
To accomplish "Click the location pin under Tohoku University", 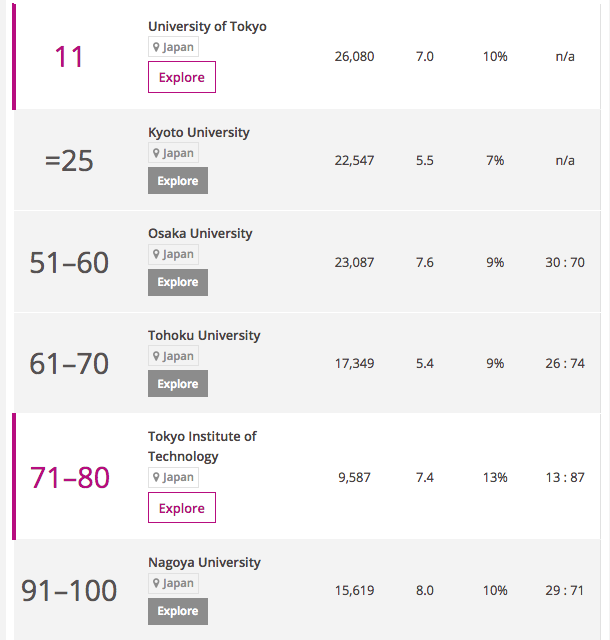I will click(x=156, y=356).
